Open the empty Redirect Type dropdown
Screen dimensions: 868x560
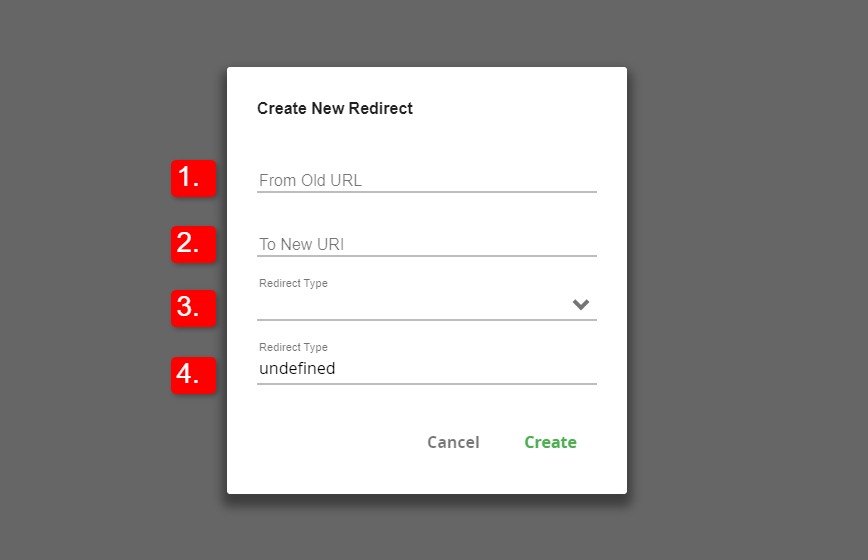pyautogui.click(x=427, y=304)
